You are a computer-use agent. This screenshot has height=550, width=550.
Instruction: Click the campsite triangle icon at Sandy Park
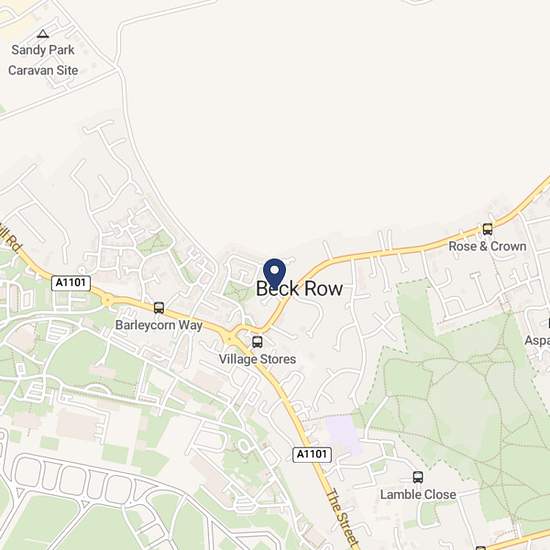coord(43,34)
